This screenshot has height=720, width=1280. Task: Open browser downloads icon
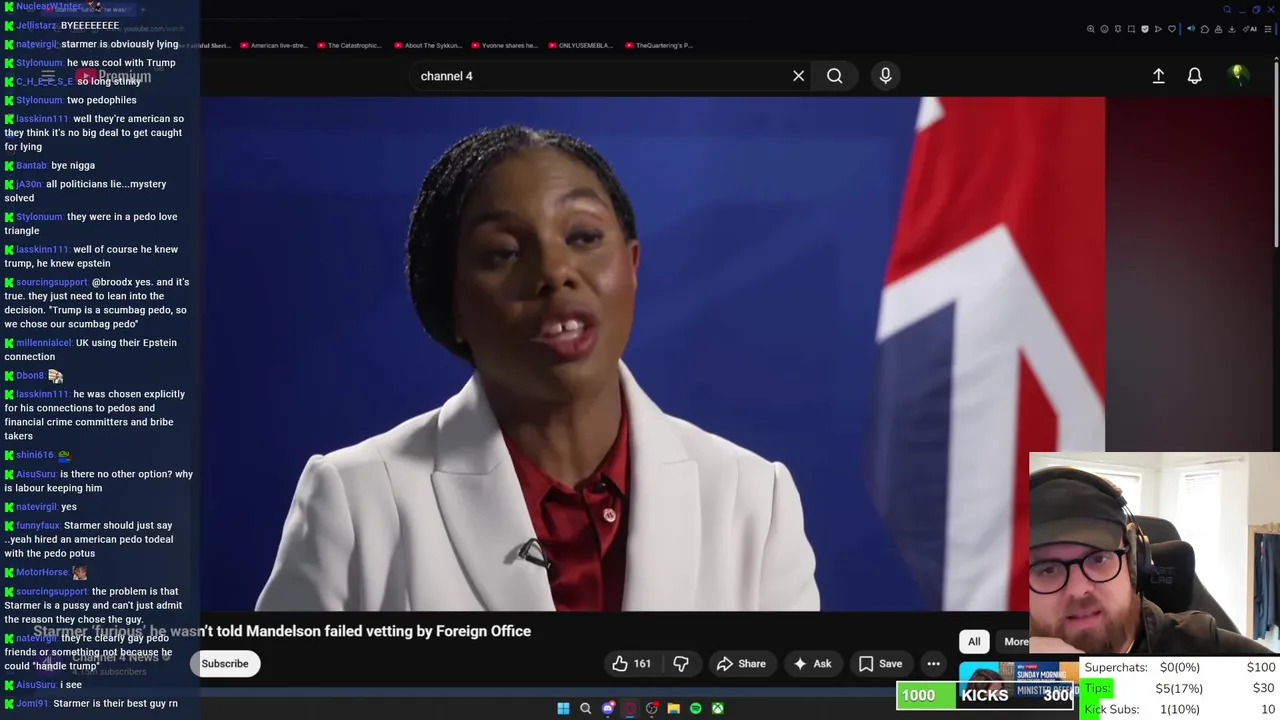[x=1232, y=29]
